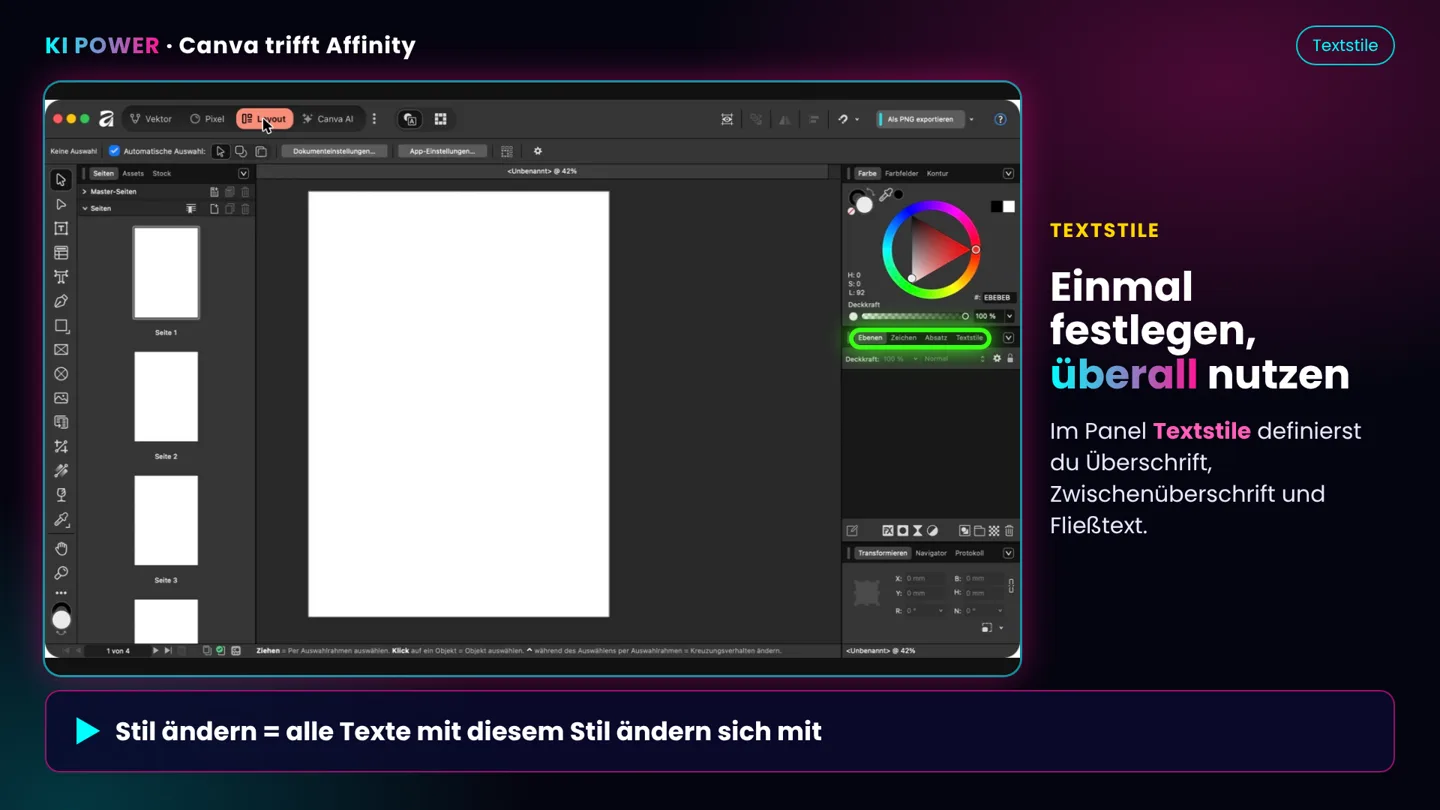This screenshot has height=810, width=1440.
Task: Swap stroke and fill colors arrow
Action: point(869,192)
